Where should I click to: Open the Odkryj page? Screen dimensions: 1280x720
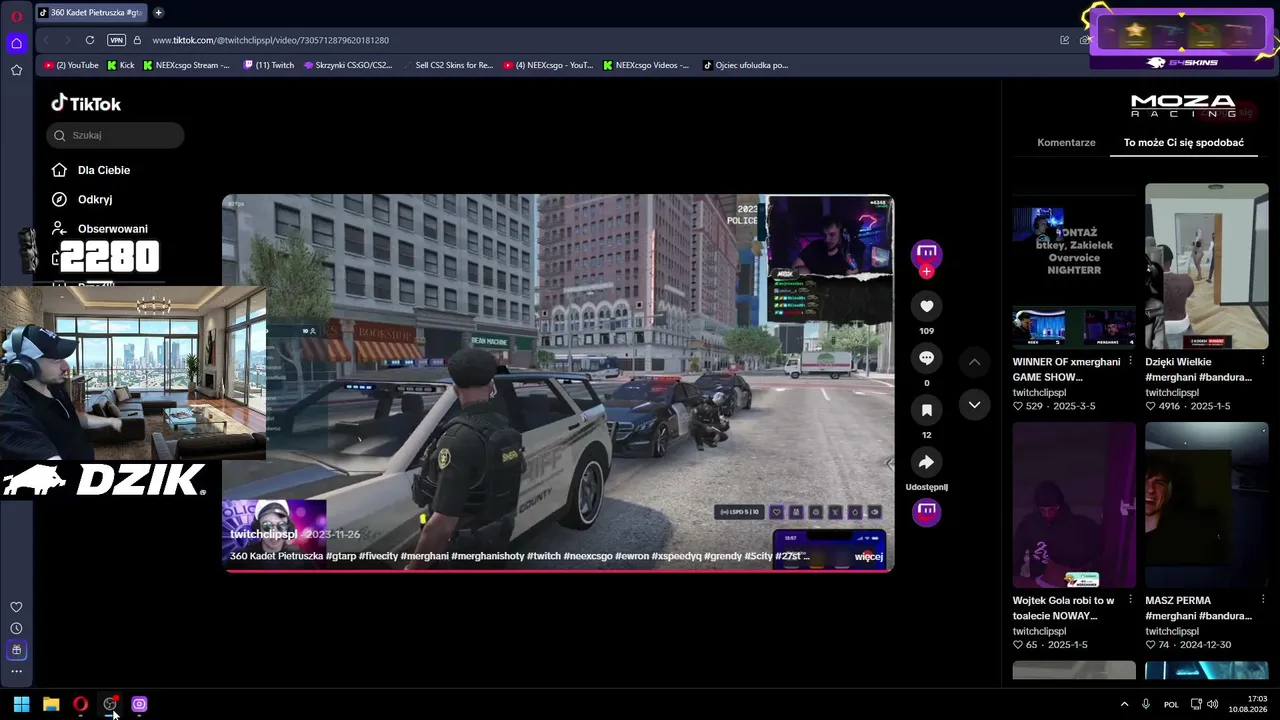(82, 199)
